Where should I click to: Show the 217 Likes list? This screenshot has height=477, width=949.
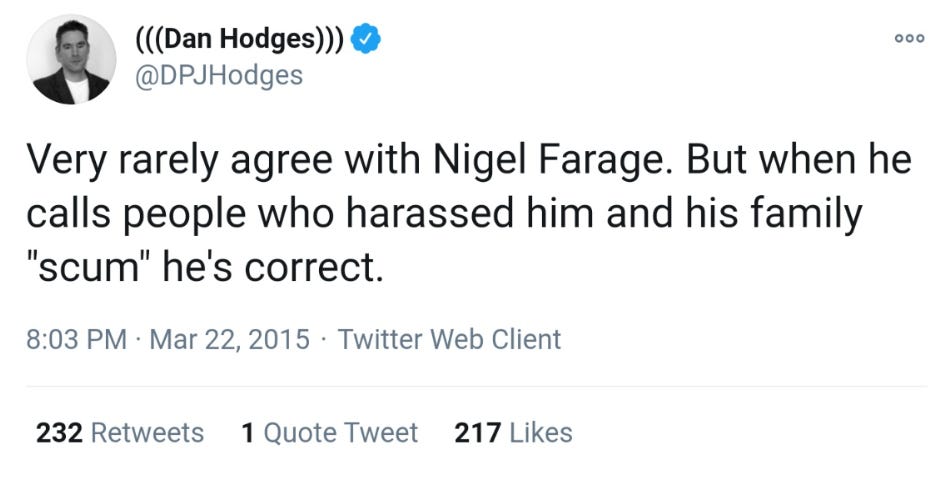click(513, 433)
